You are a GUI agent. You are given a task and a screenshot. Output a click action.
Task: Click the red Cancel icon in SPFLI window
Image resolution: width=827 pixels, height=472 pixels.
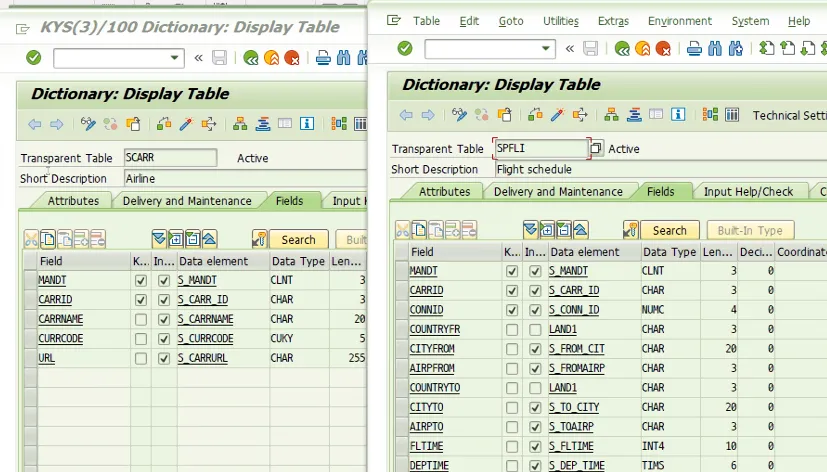(x=663, y=49)
